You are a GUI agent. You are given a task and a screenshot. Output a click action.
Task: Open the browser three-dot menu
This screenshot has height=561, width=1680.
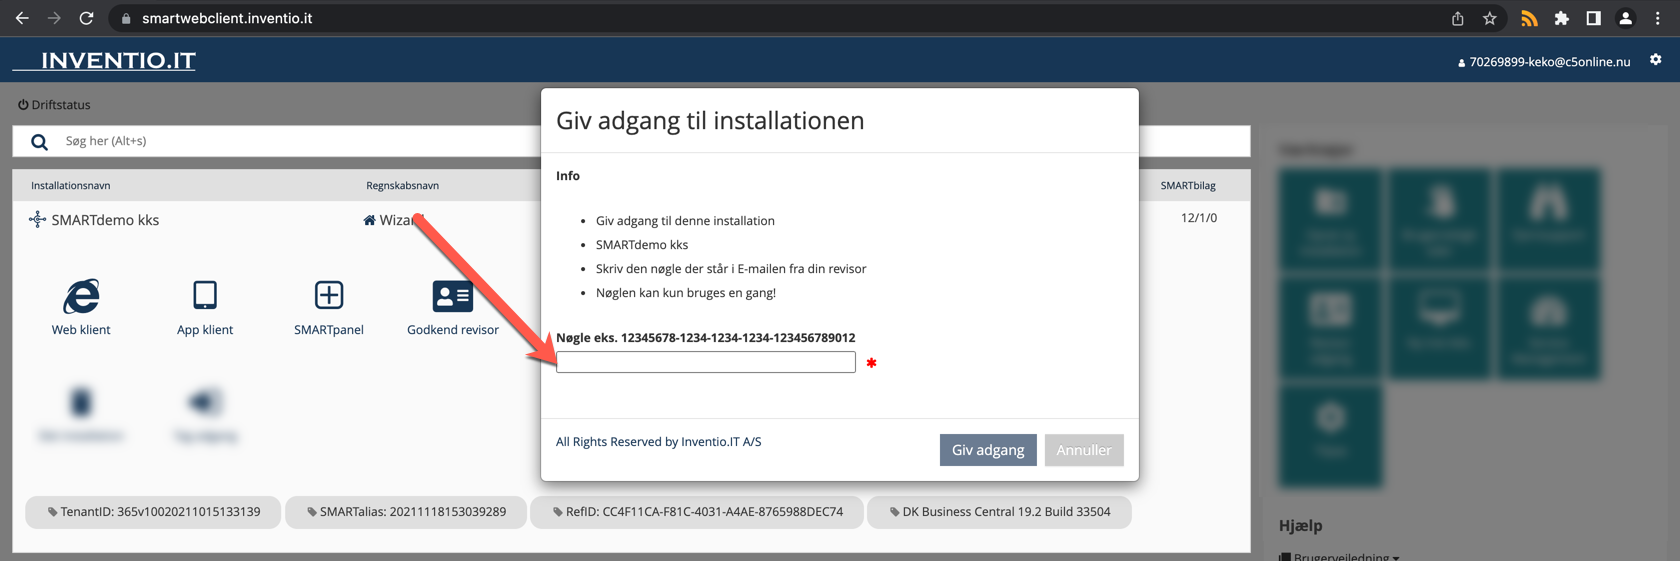1658,18
